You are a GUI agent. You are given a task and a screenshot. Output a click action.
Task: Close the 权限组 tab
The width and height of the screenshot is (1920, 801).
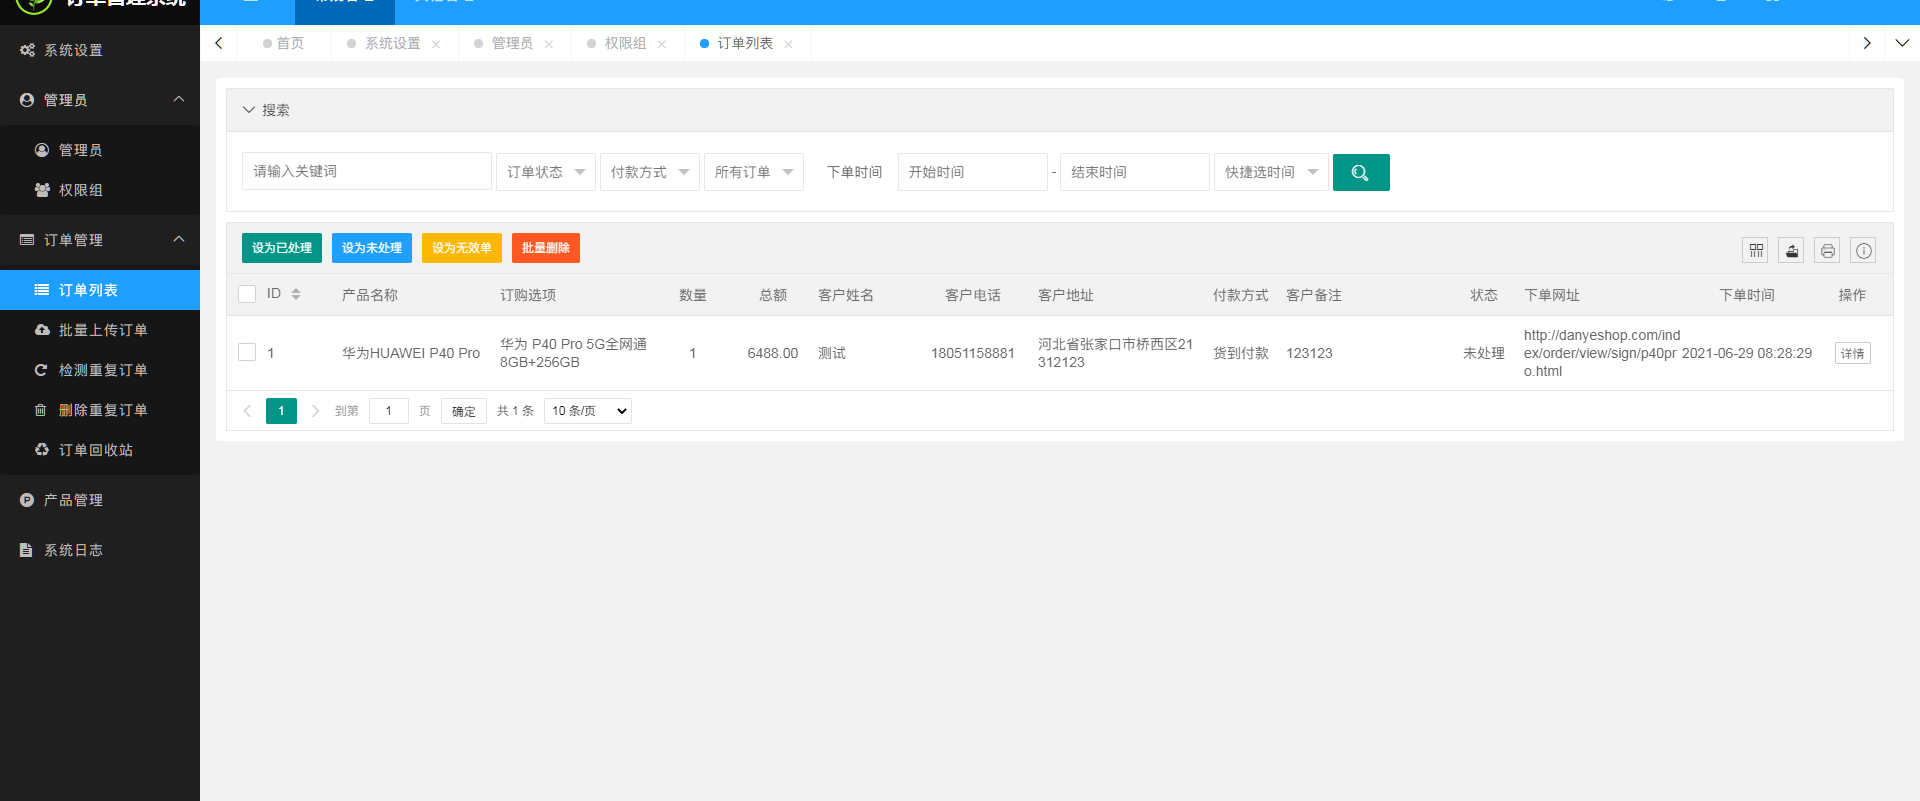pyautogui.click(x=662, y=44)
